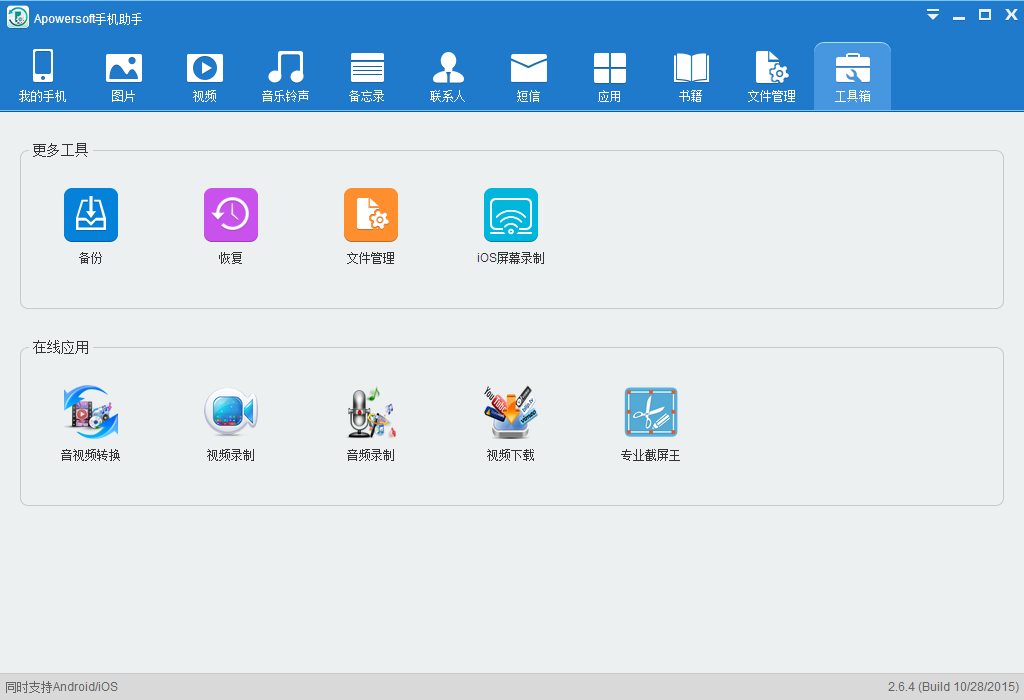Viewport: 1024px width, 700px height.
Task: Open the 音乐铃声 (Music & Ringtones) tab
Action: click(285, 76)
